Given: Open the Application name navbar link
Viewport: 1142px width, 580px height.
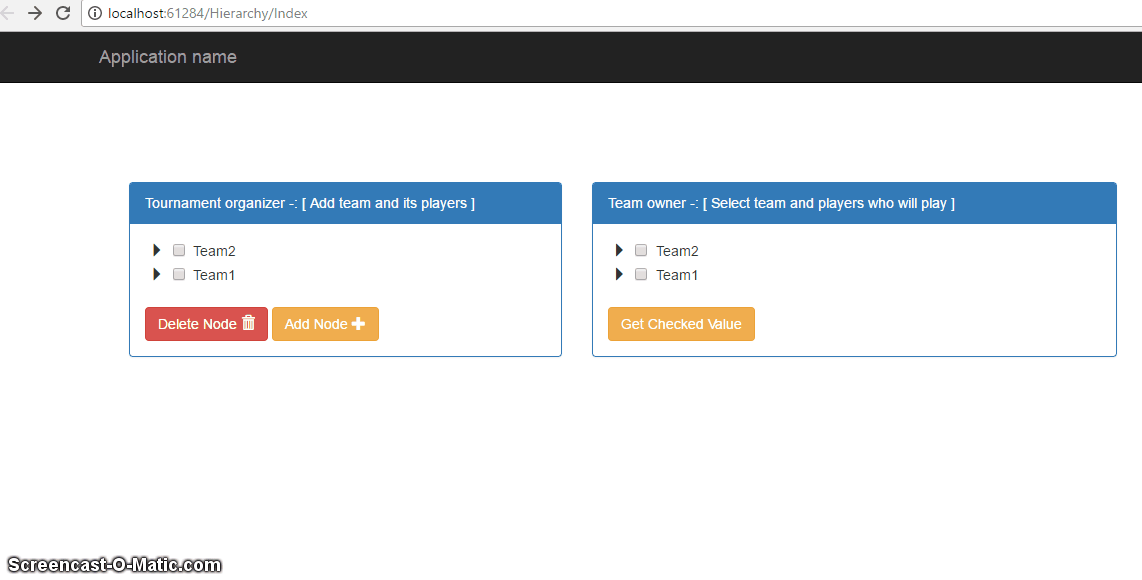Looking at the screenshot, I should click(x=168, y=57).
